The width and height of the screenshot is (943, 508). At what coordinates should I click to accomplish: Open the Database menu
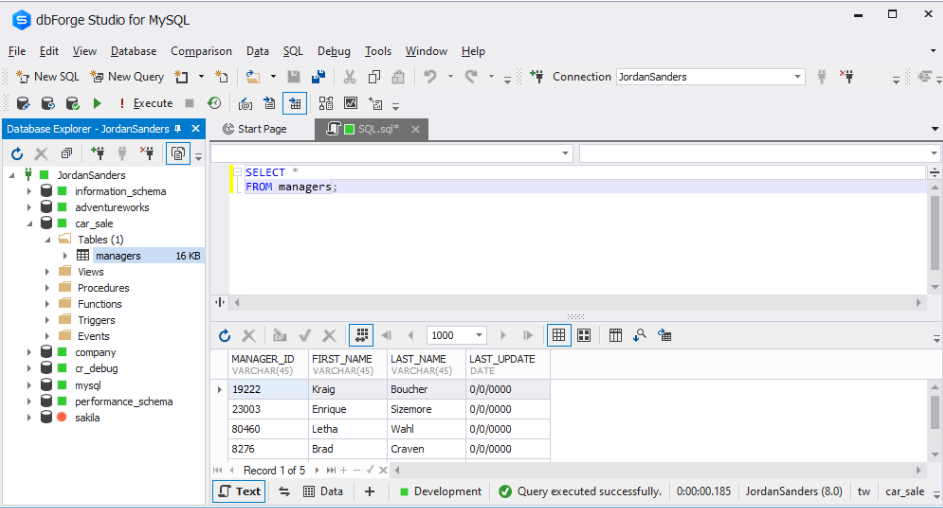[x=134, y=51]
